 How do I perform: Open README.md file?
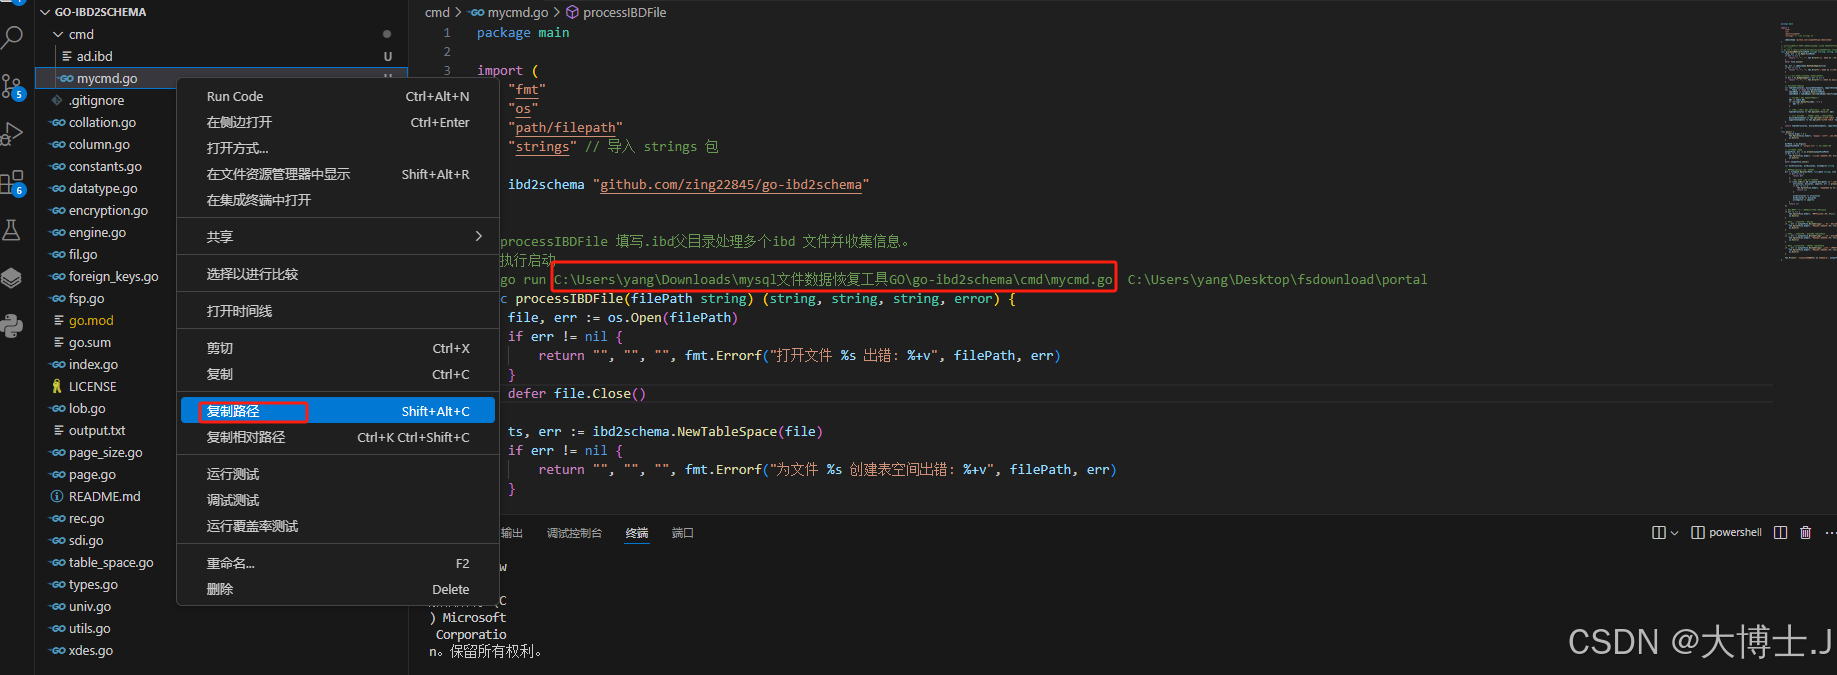pyautogui.click(x=106, y=496)
